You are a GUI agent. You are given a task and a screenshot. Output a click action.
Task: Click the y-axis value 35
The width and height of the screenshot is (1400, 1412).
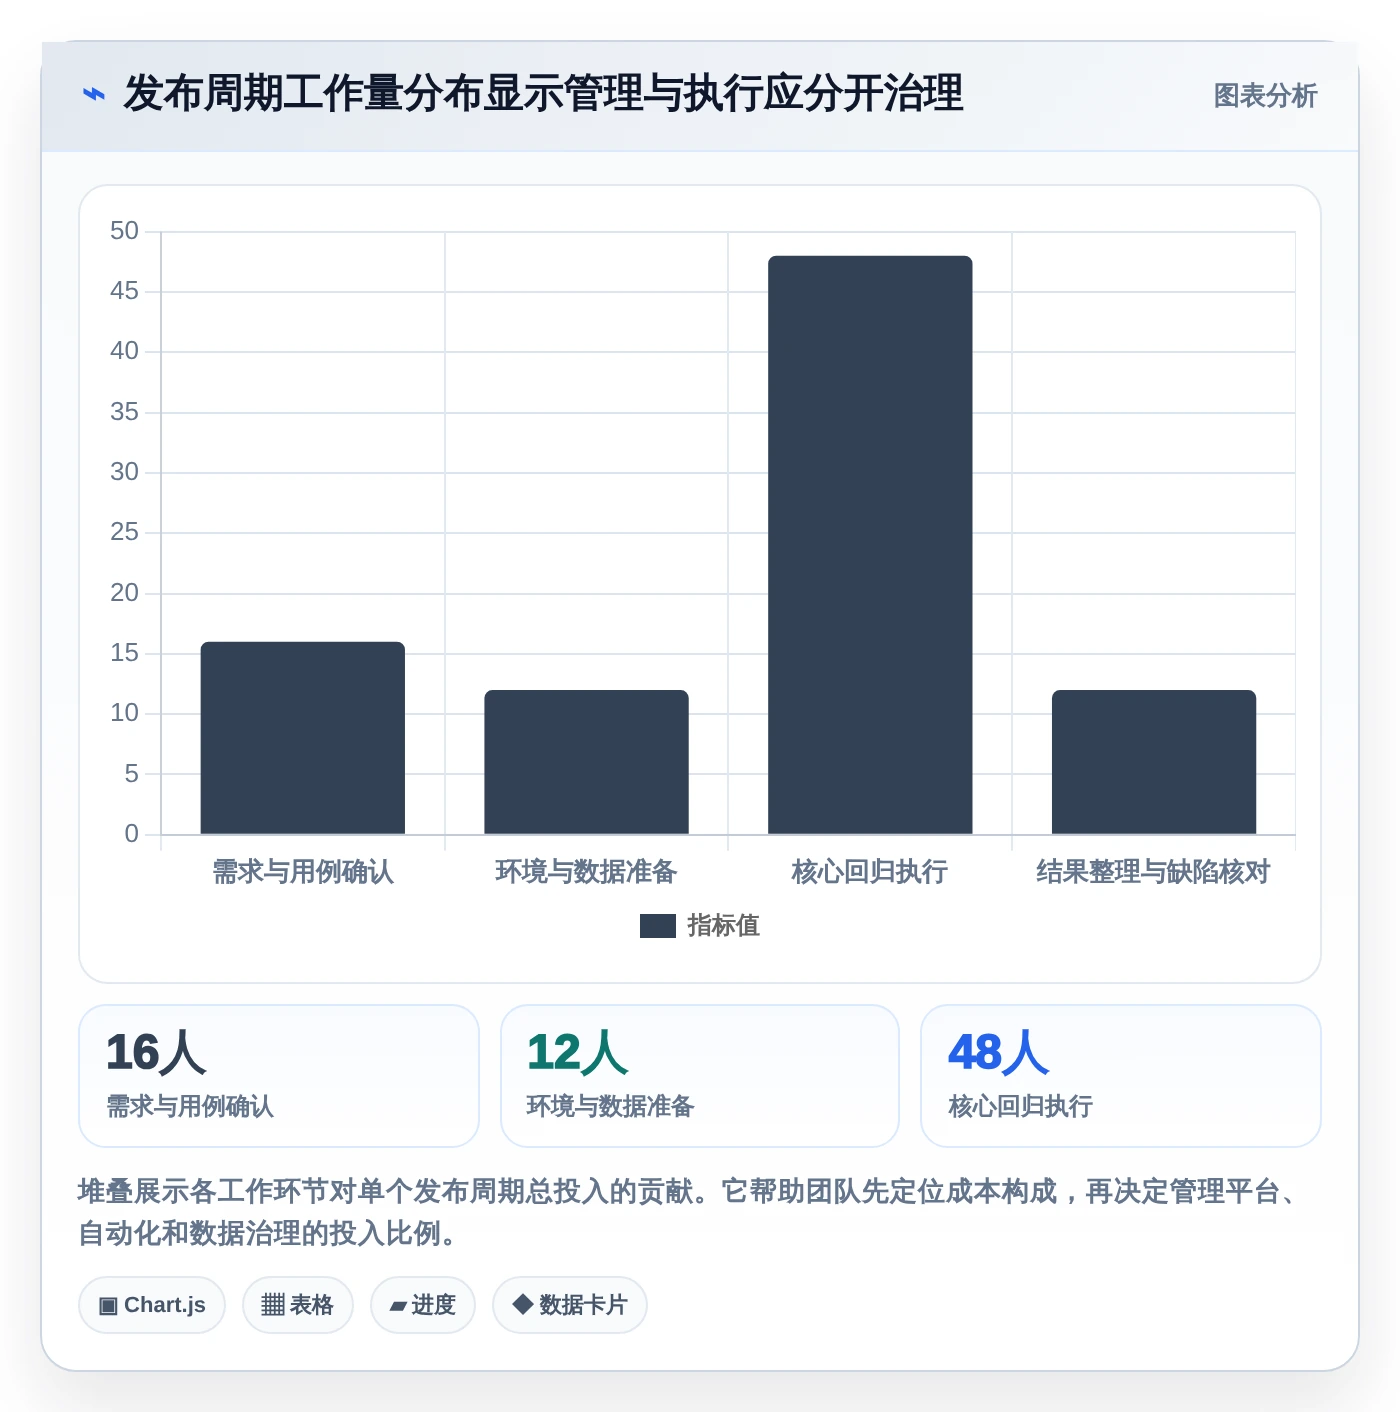[x=125, y=412]
